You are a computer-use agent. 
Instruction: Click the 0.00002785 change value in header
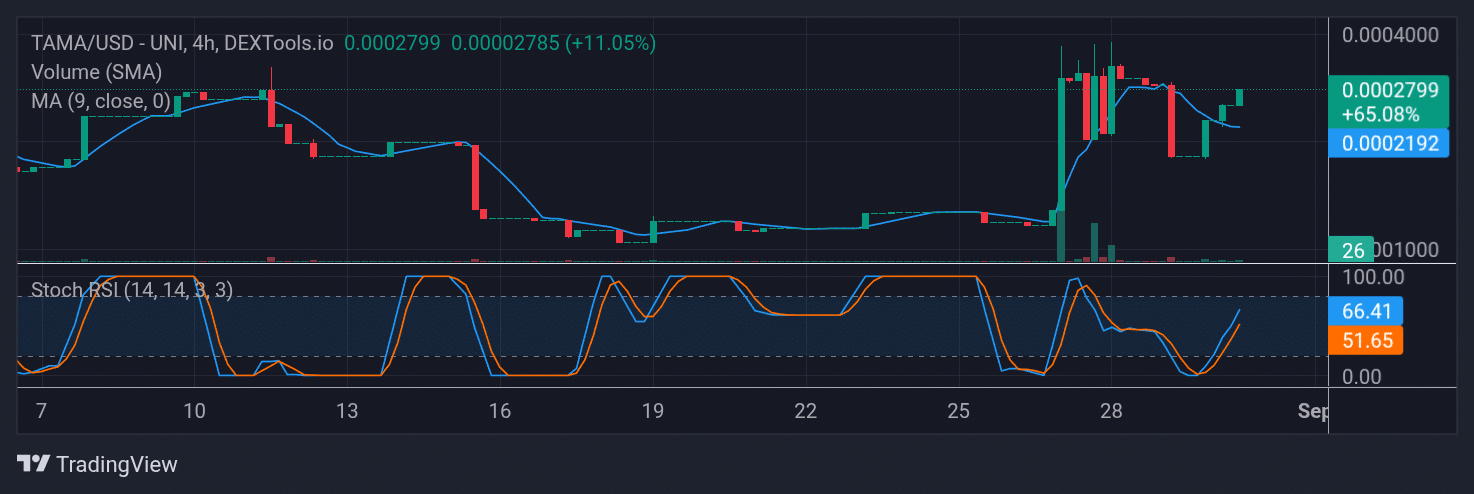click(x=505, y=43)
